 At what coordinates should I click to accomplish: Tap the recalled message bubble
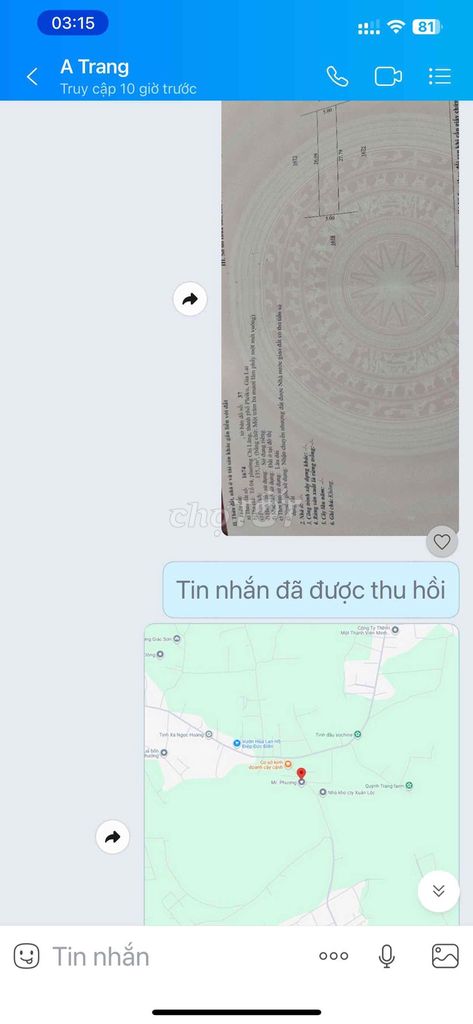(311, 590)
